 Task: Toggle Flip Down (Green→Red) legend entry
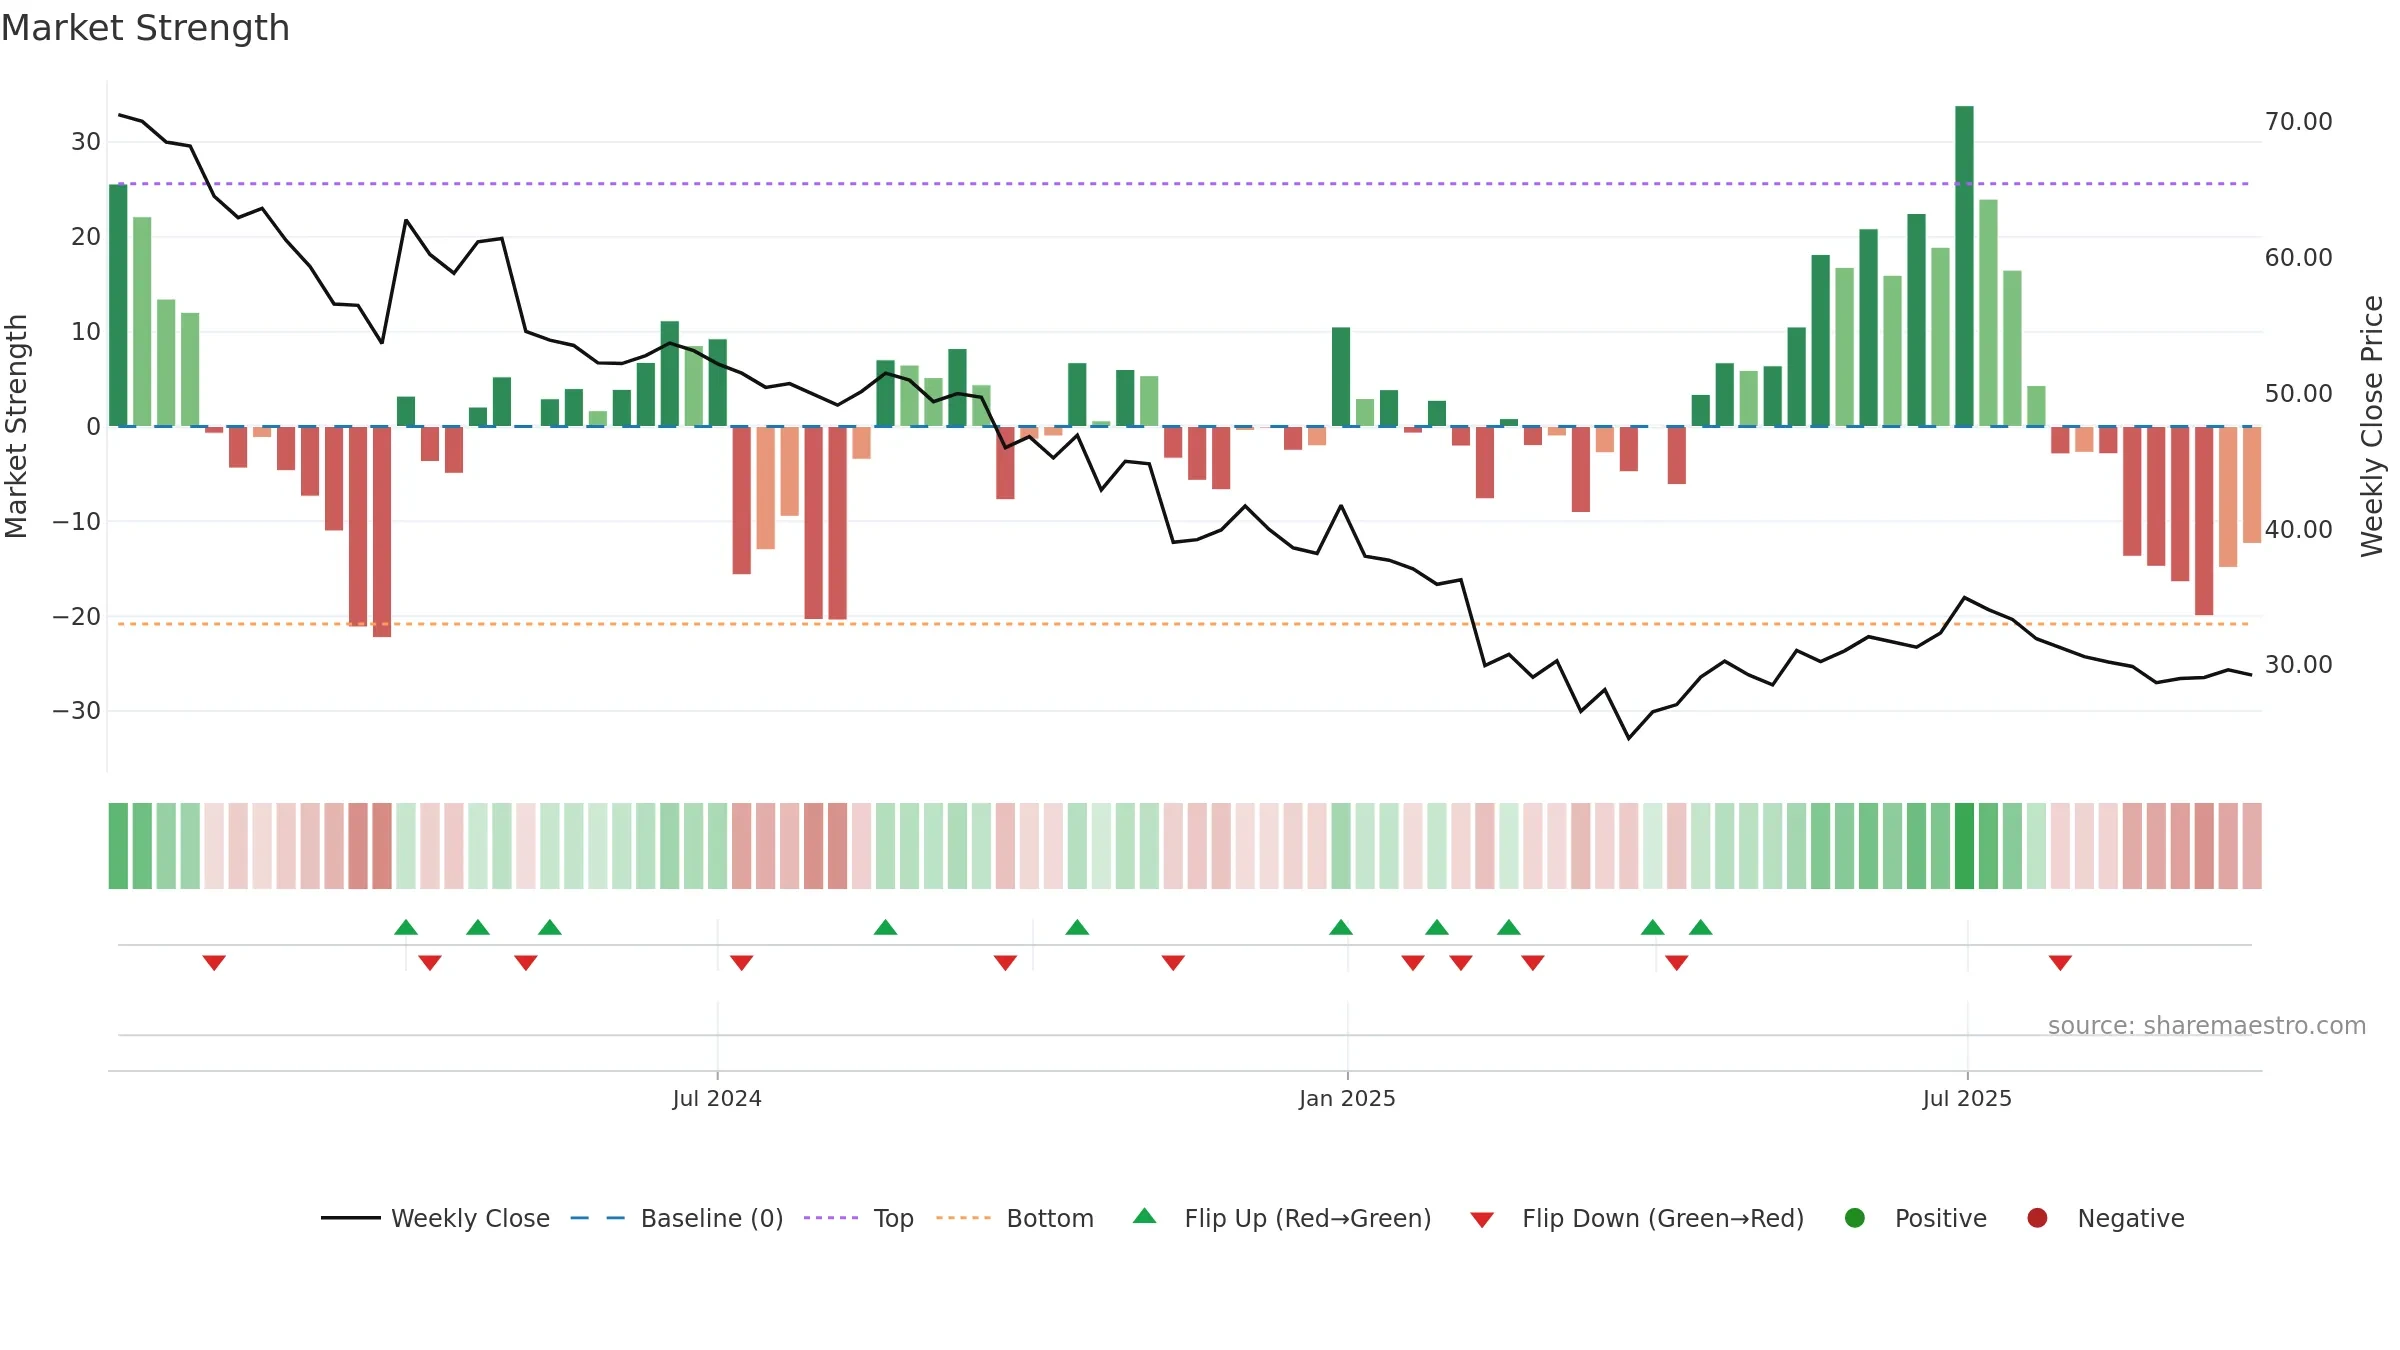pyautogui.click(x=1637, y=1218)
